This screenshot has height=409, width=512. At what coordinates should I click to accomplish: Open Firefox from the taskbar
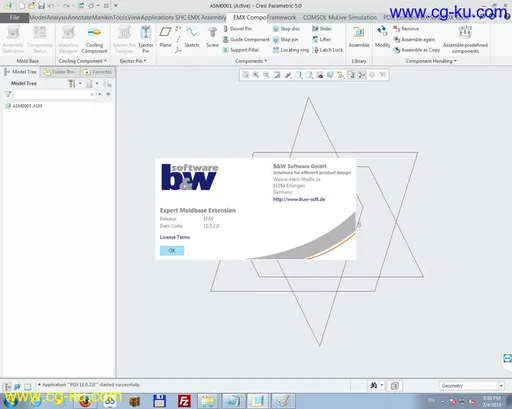[85, 401]
